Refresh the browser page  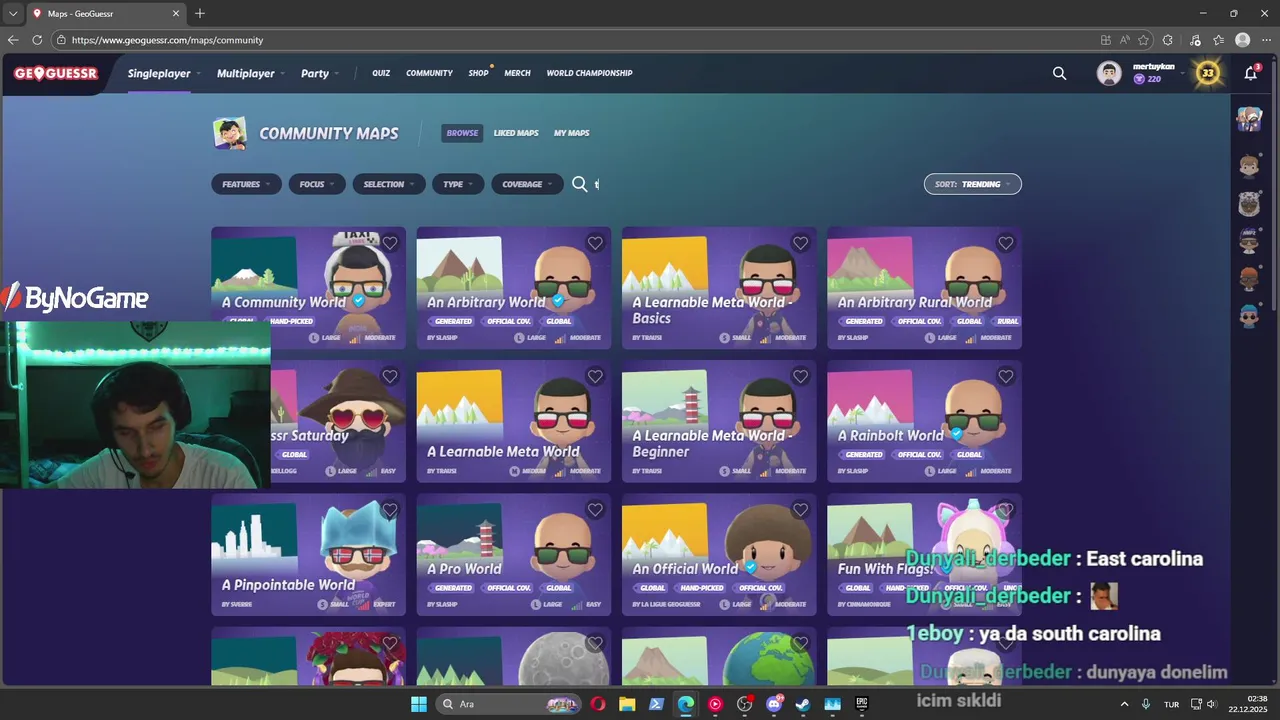click(x=37, y=40)
